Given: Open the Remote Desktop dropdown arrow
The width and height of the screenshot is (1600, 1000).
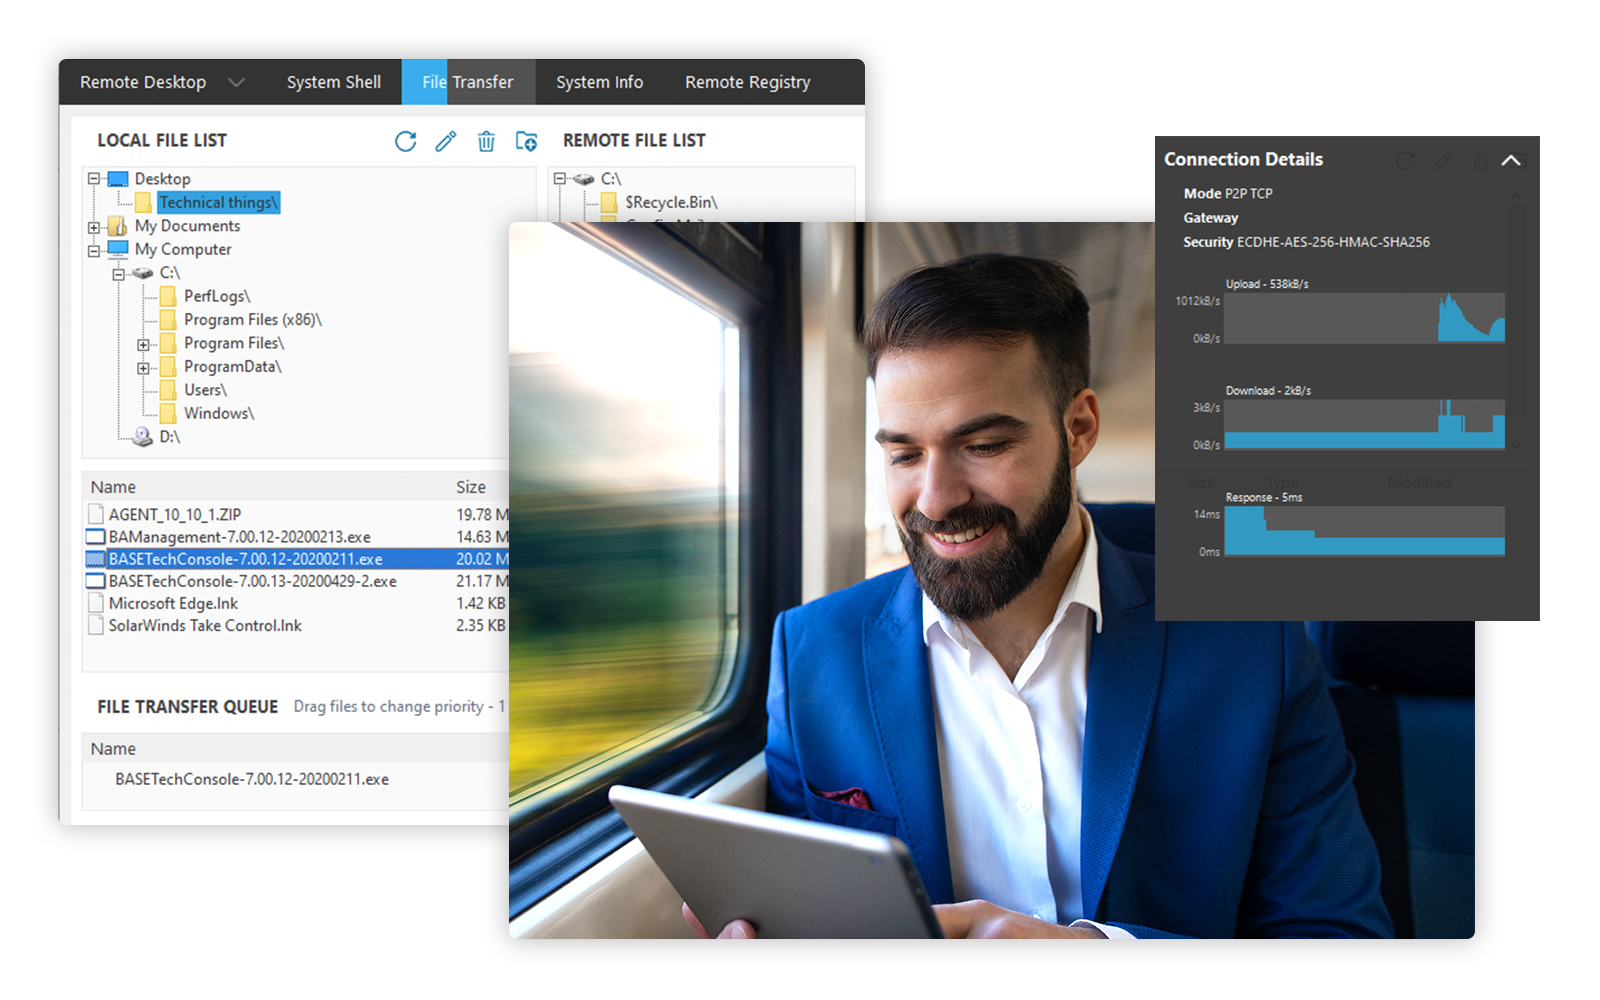Looking at the screenshot, I should (237, 82).
